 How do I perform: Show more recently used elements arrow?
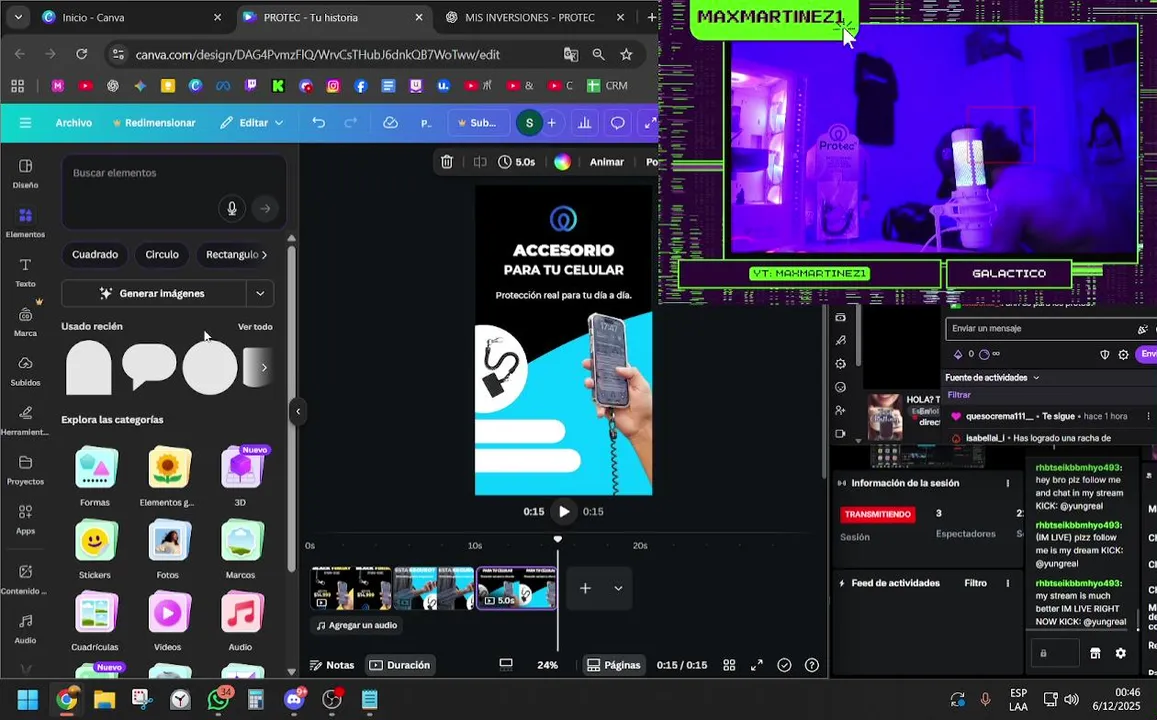[264, 367]
